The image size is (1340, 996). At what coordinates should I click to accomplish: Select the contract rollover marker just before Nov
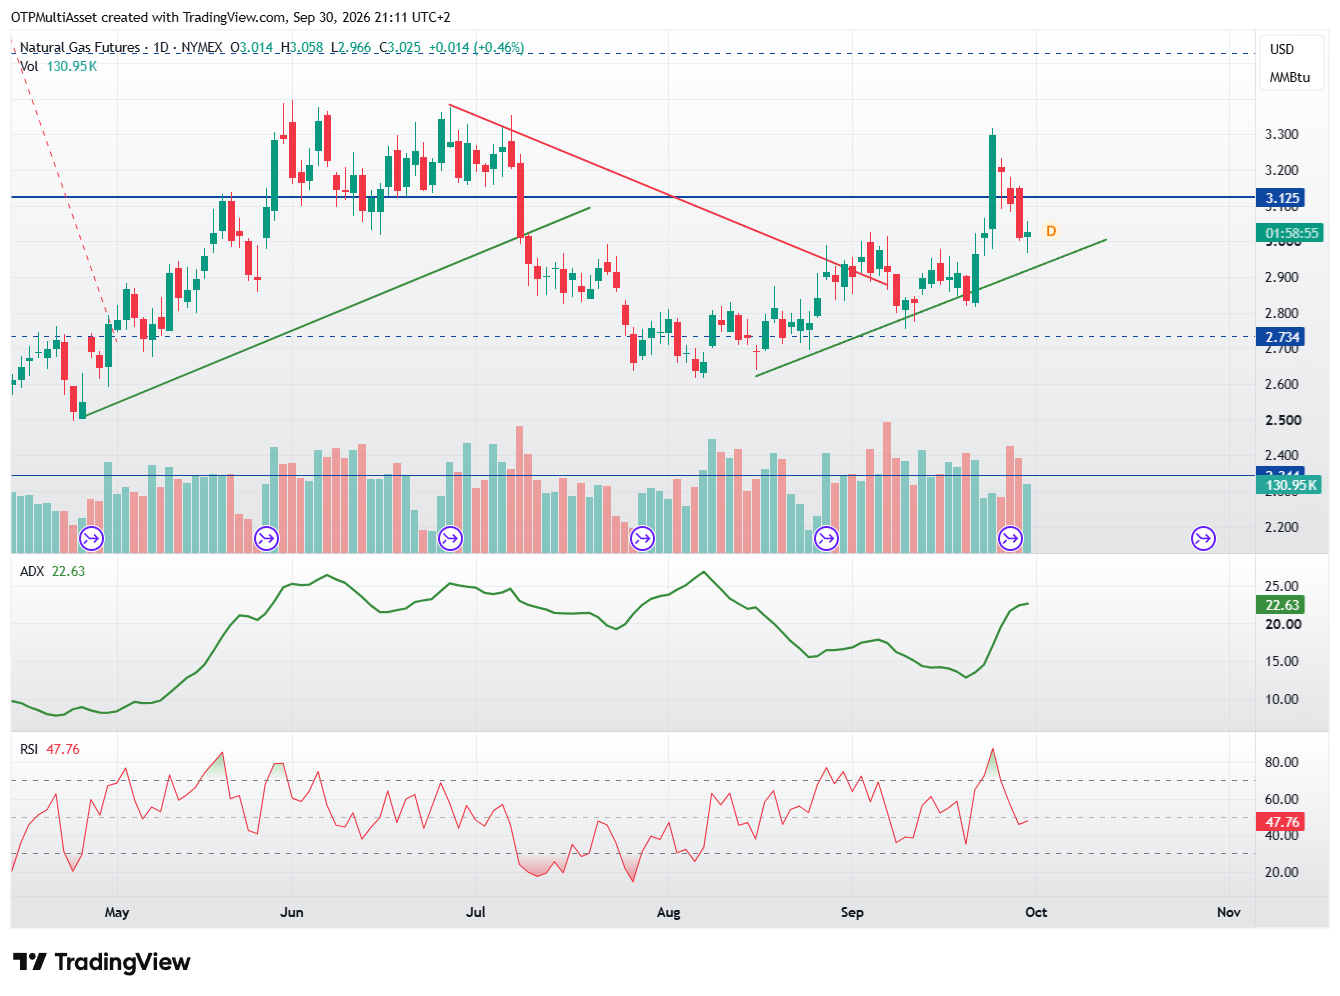click(1203, 539)
